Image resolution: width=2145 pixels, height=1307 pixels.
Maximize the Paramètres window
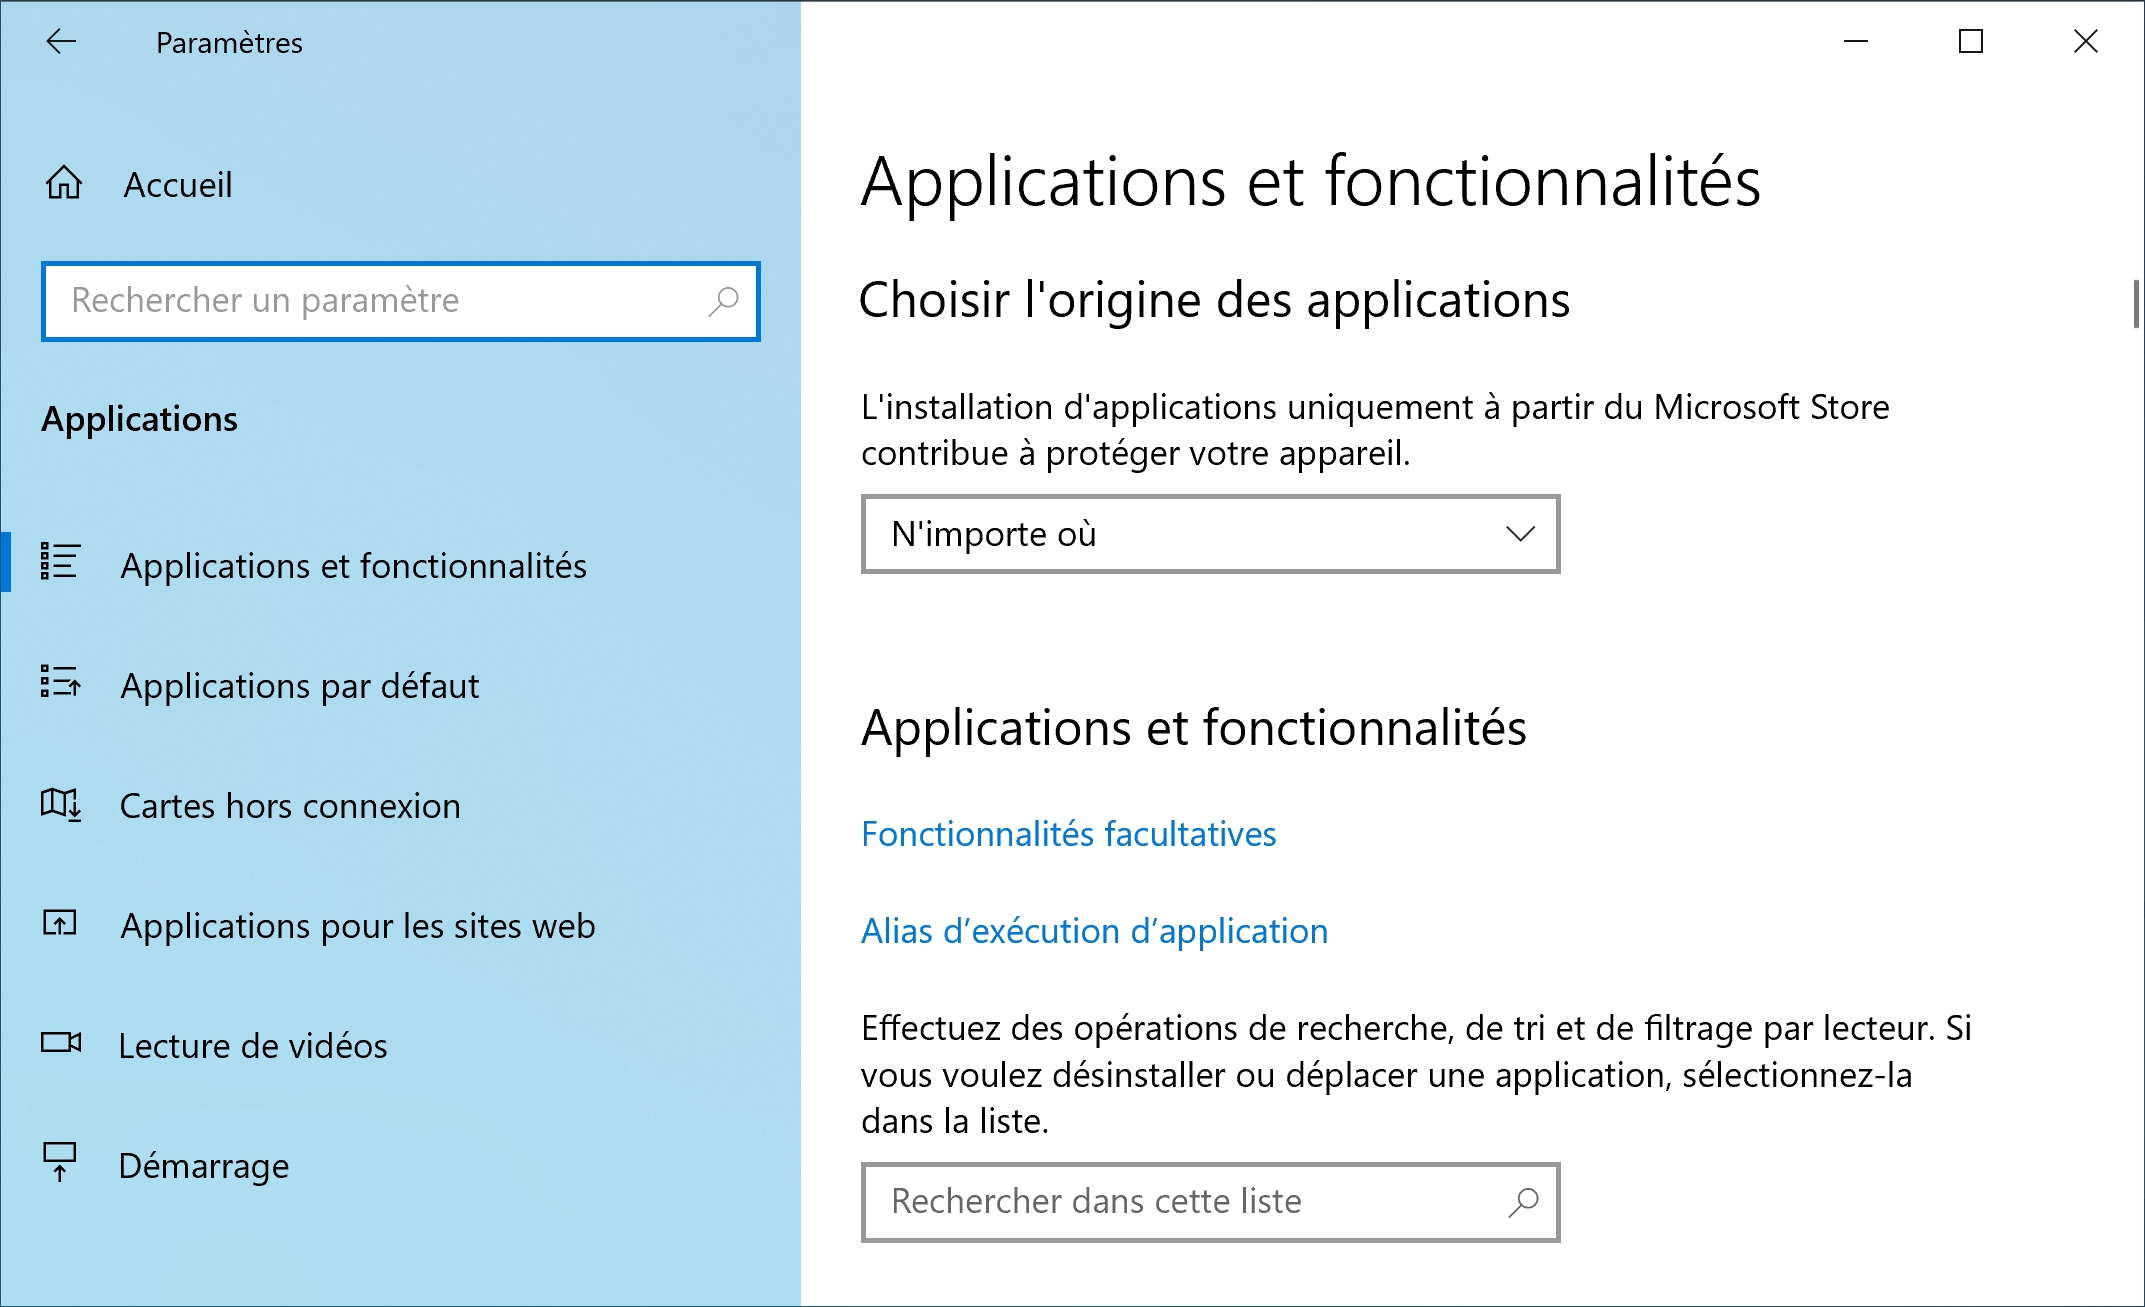click(x=1970, y=41)
